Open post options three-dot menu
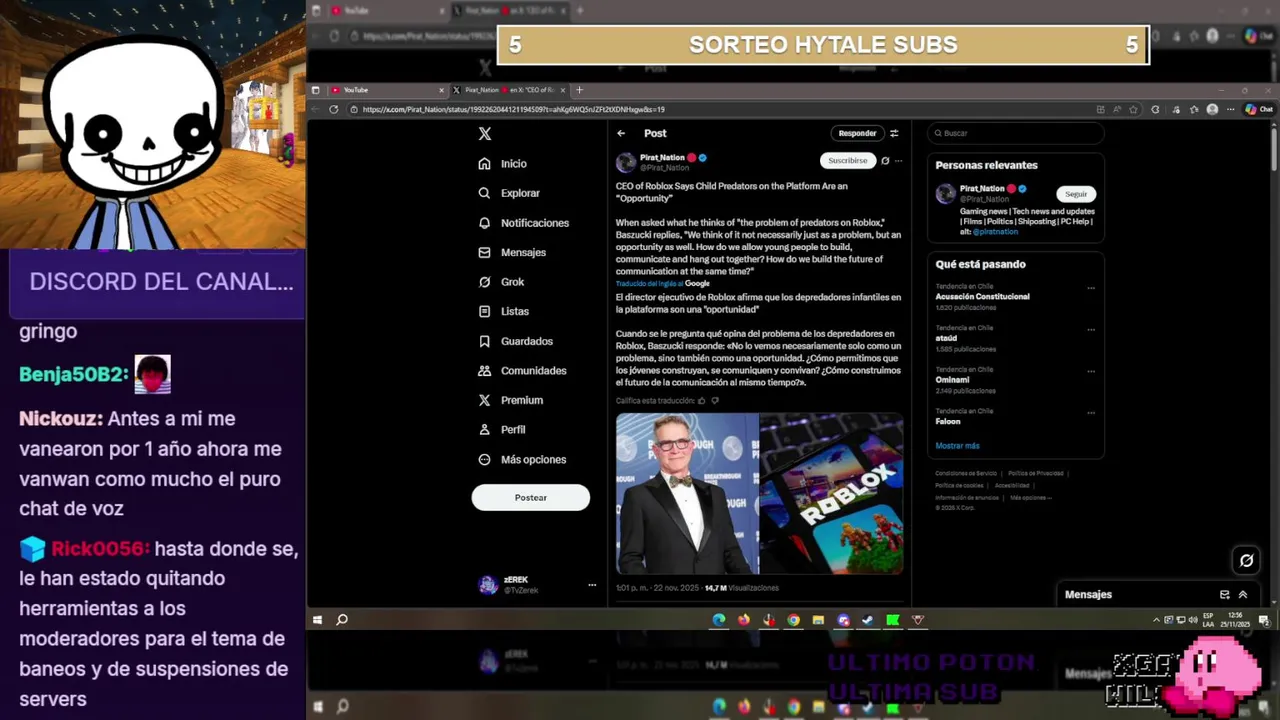 click(898, 160)
